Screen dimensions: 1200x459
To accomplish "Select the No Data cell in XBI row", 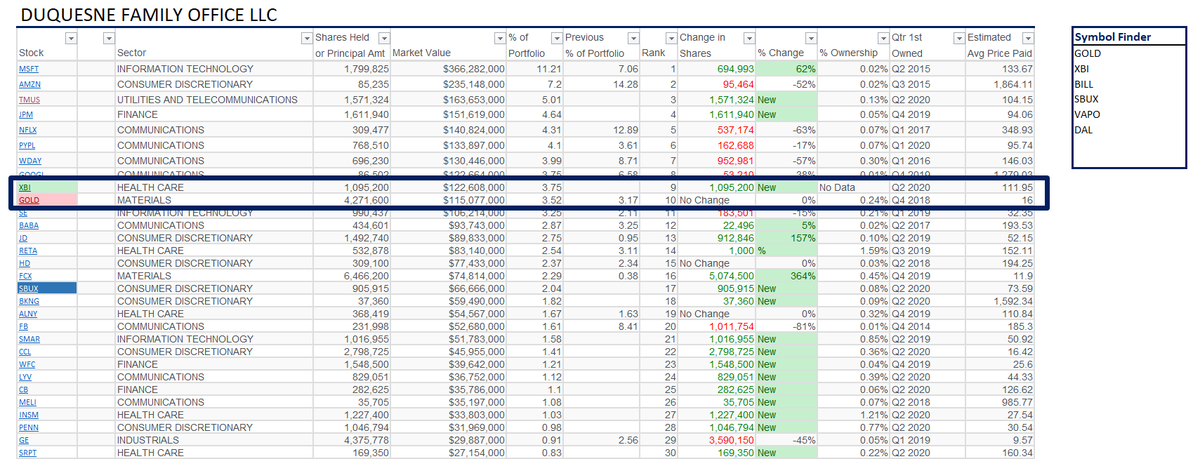I will (853, 187).
